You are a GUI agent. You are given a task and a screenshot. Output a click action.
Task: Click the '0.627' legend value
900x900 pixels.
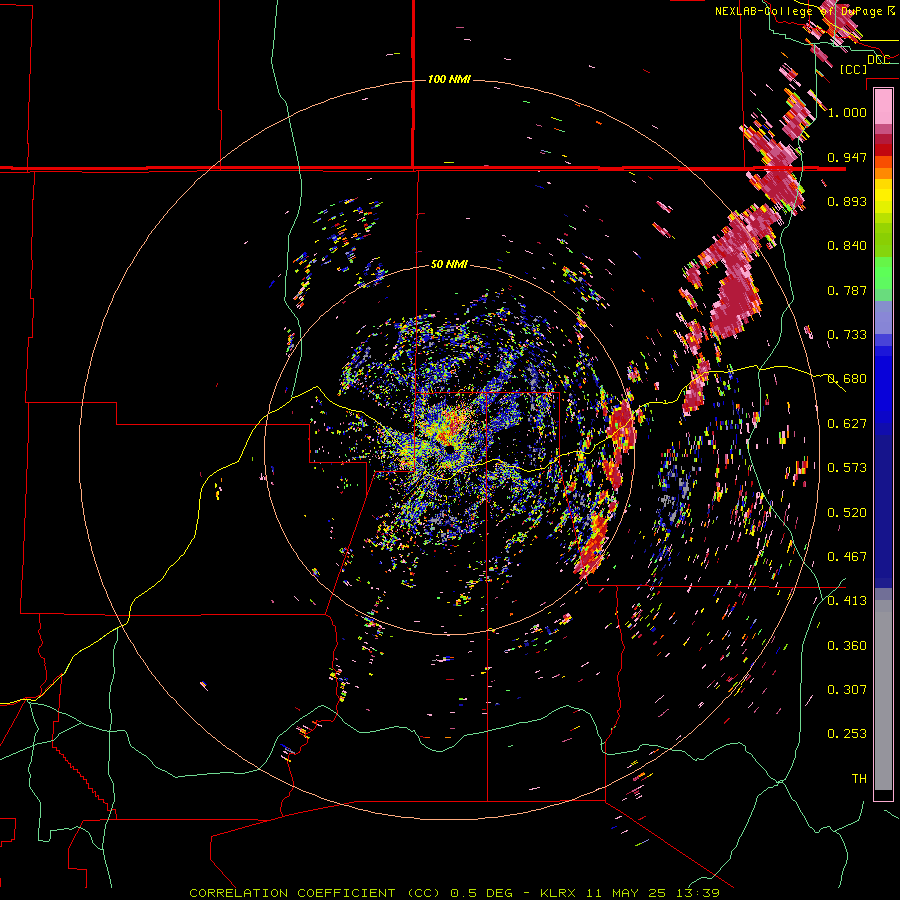click(847, 424)
